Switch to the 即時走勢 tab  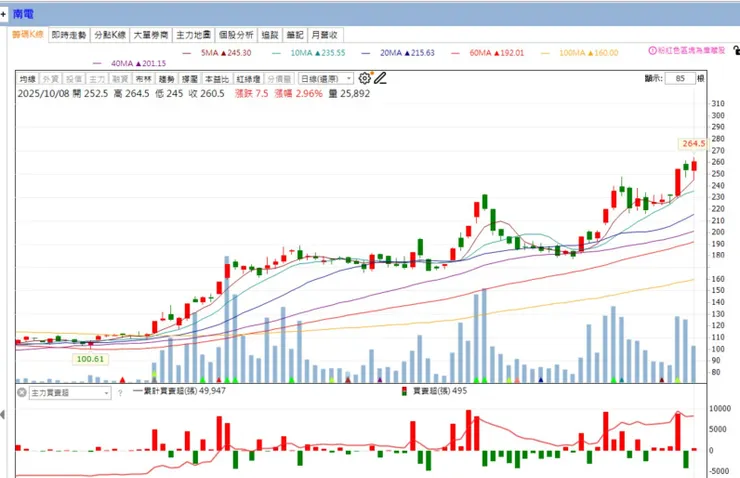click(x=69, y=35)
